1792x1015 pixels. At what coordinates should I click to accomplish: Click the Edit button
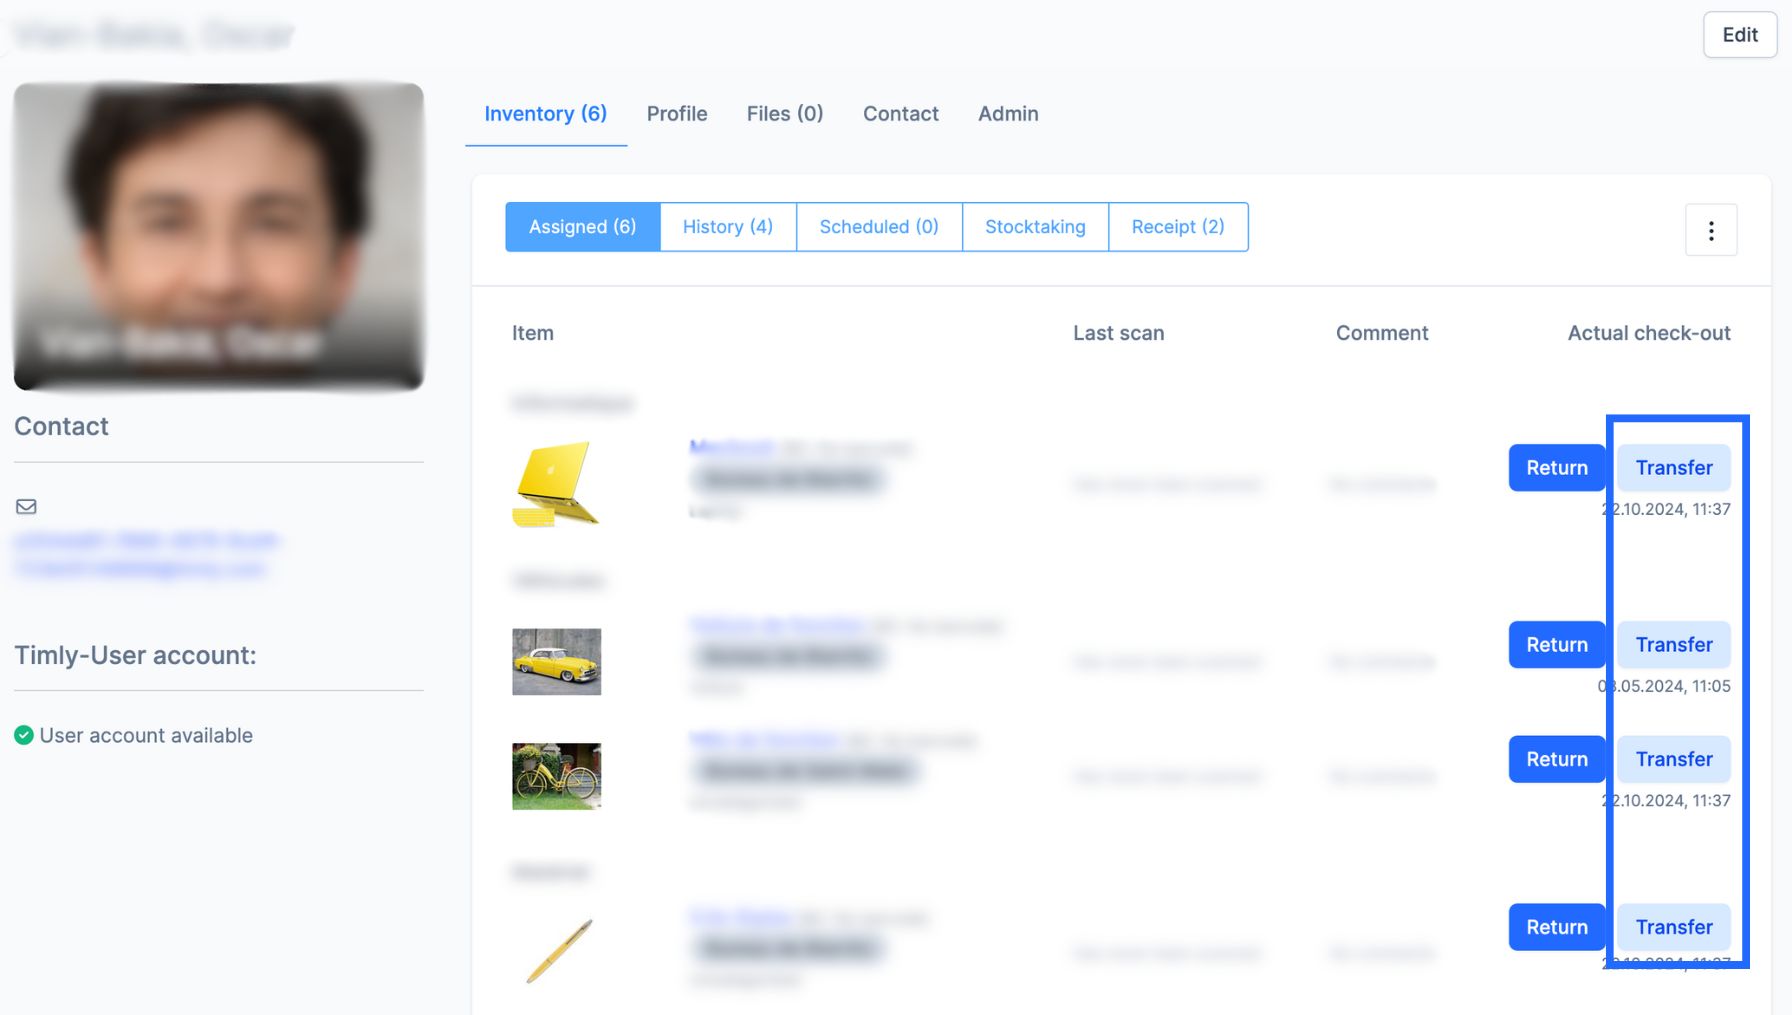click(1740, 35)
